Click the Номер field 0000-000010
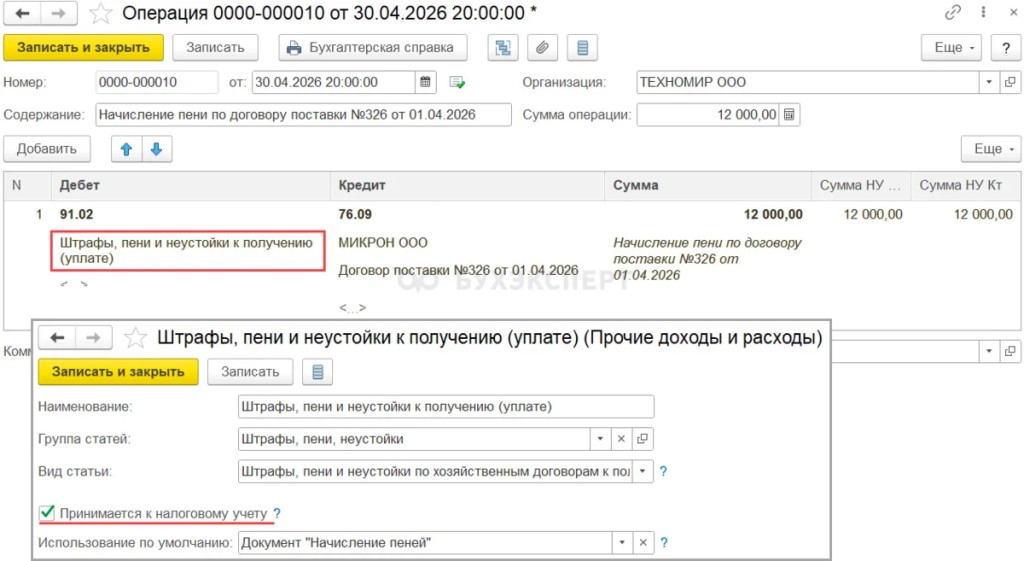1024x561 pixels. tap(157, 82)
